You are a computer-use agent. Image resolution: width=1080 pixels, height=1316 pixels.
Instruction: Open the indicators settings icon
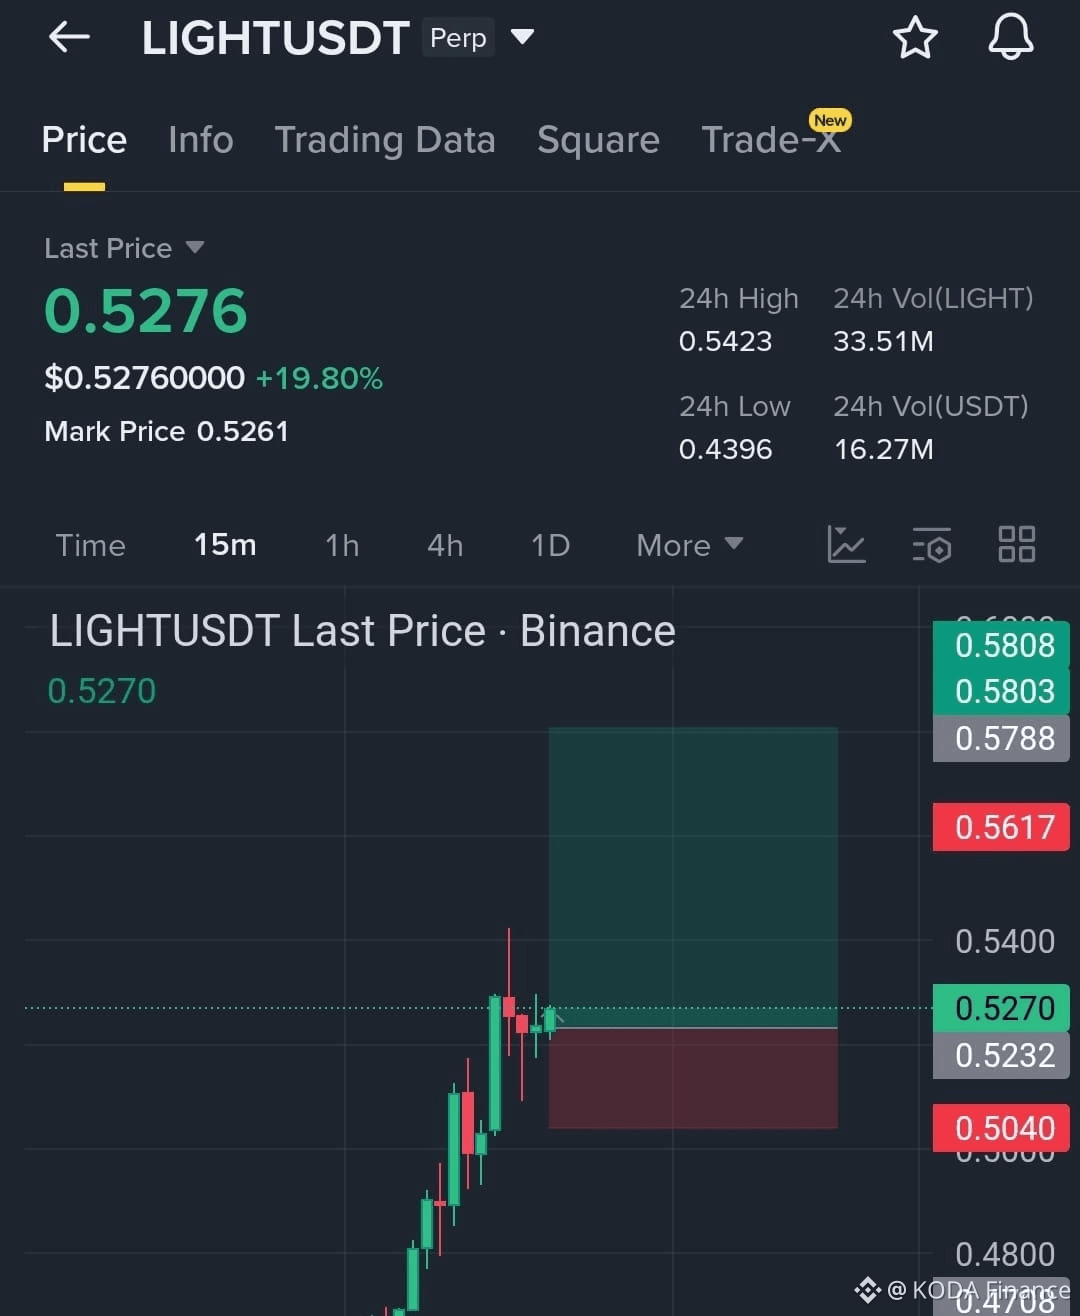[931, 545]
